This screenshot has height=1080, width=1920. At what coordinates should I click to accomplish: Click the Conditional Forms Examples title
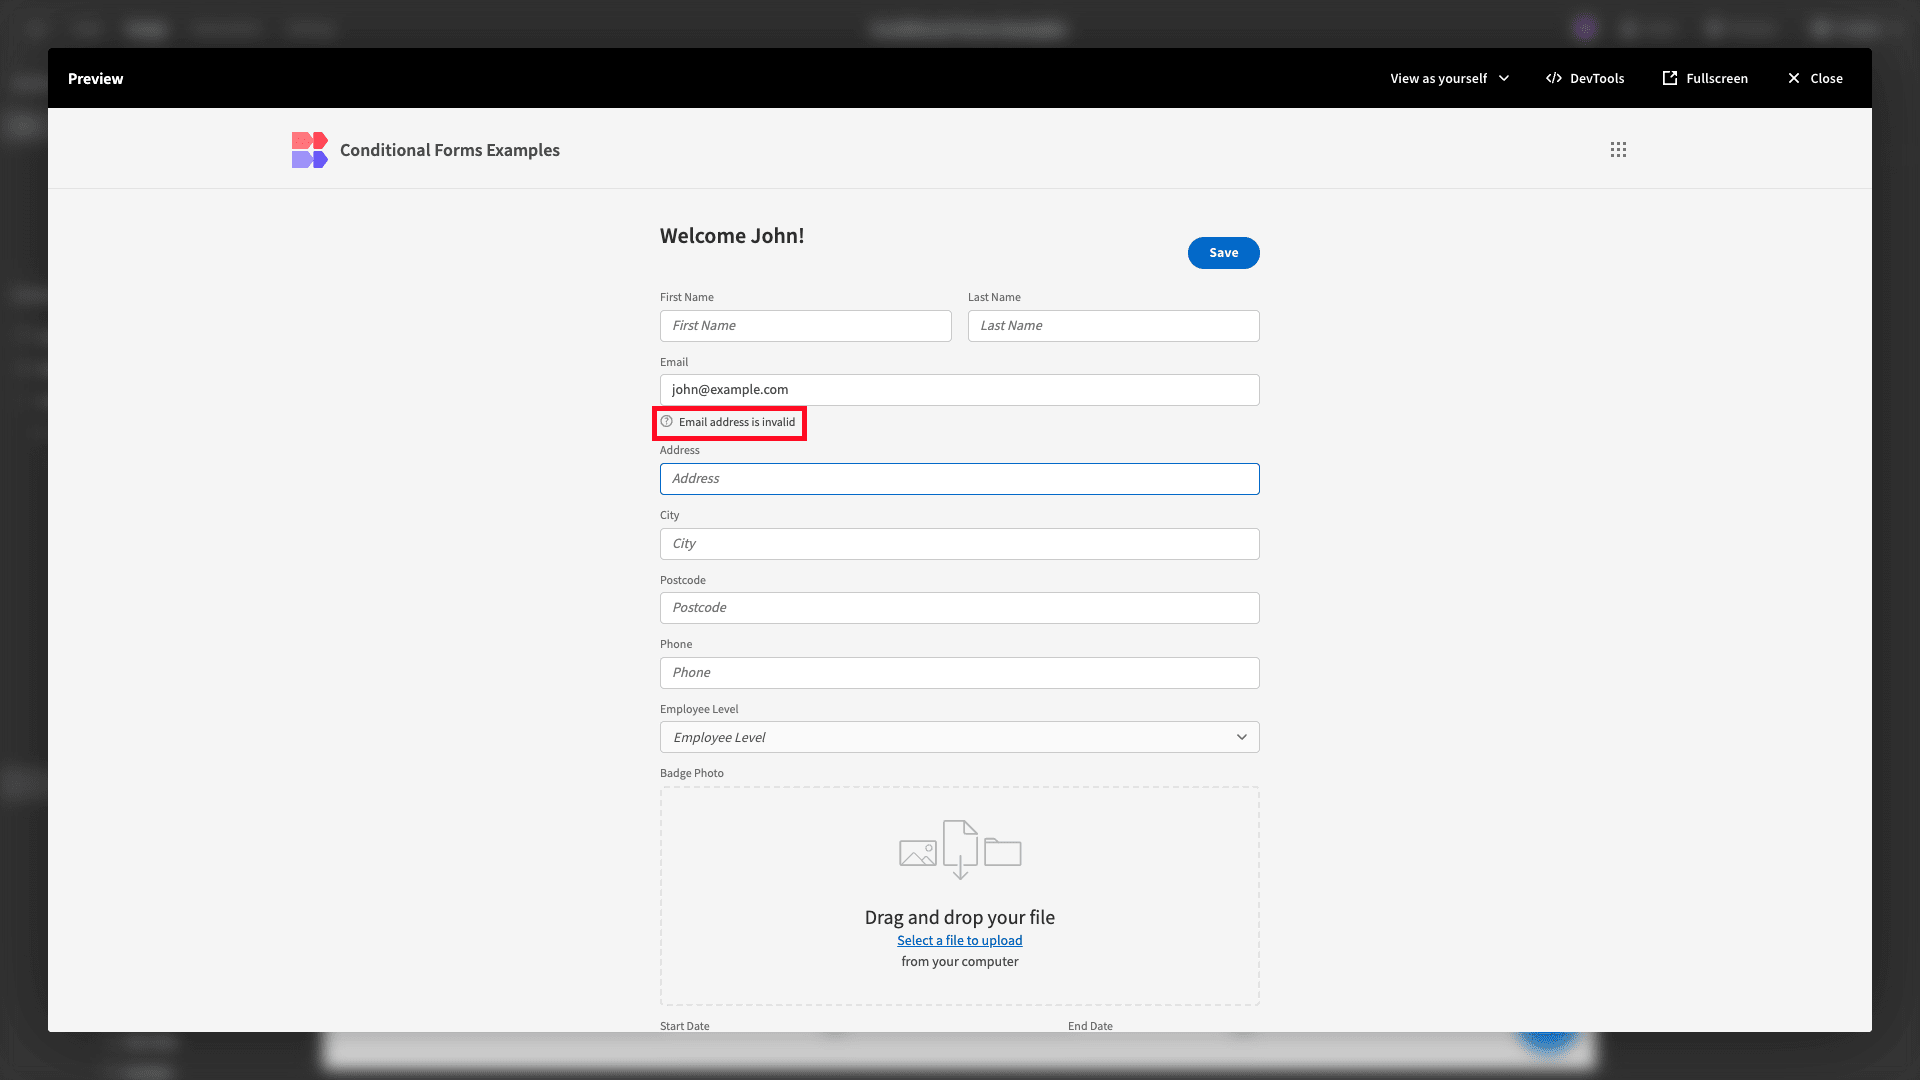[x=450, y=150]
